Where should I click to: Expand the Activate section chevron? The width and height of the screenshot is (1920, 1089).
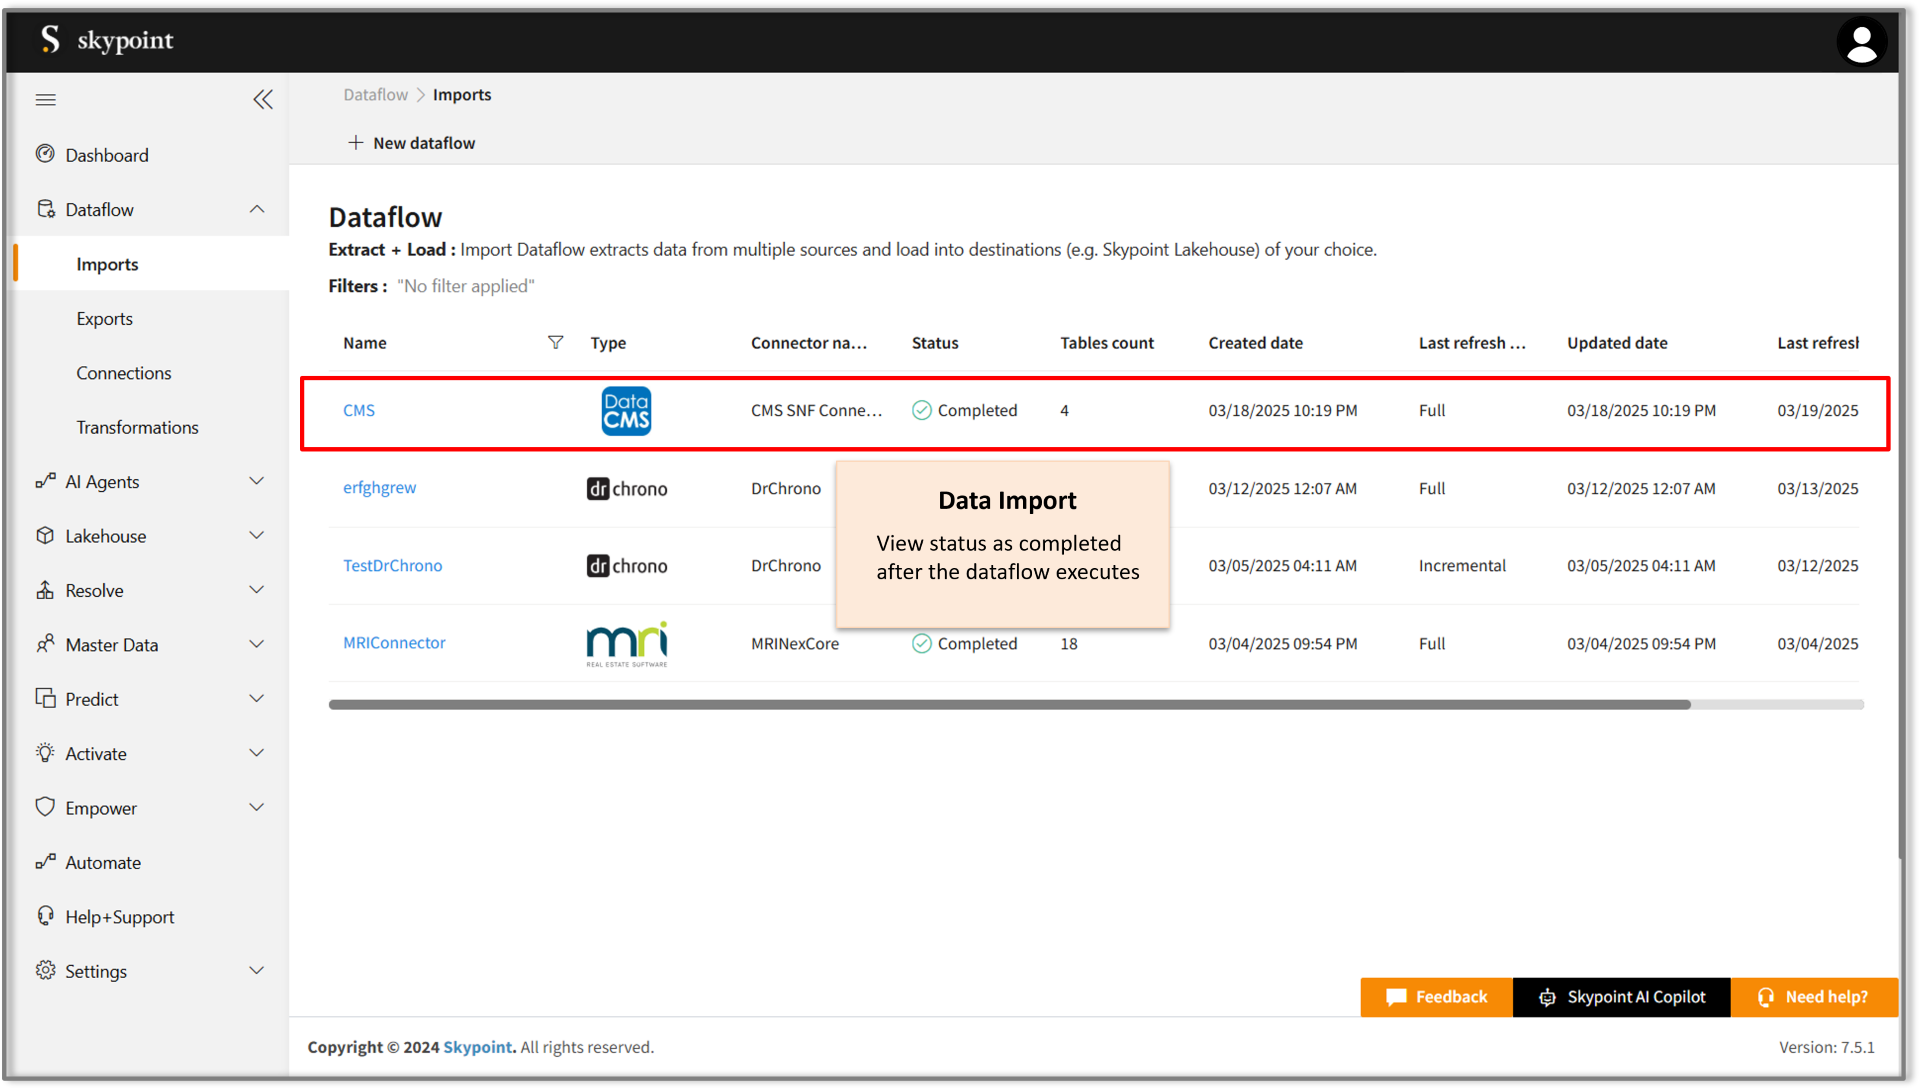pyautogui.click(x=257, y=752)
